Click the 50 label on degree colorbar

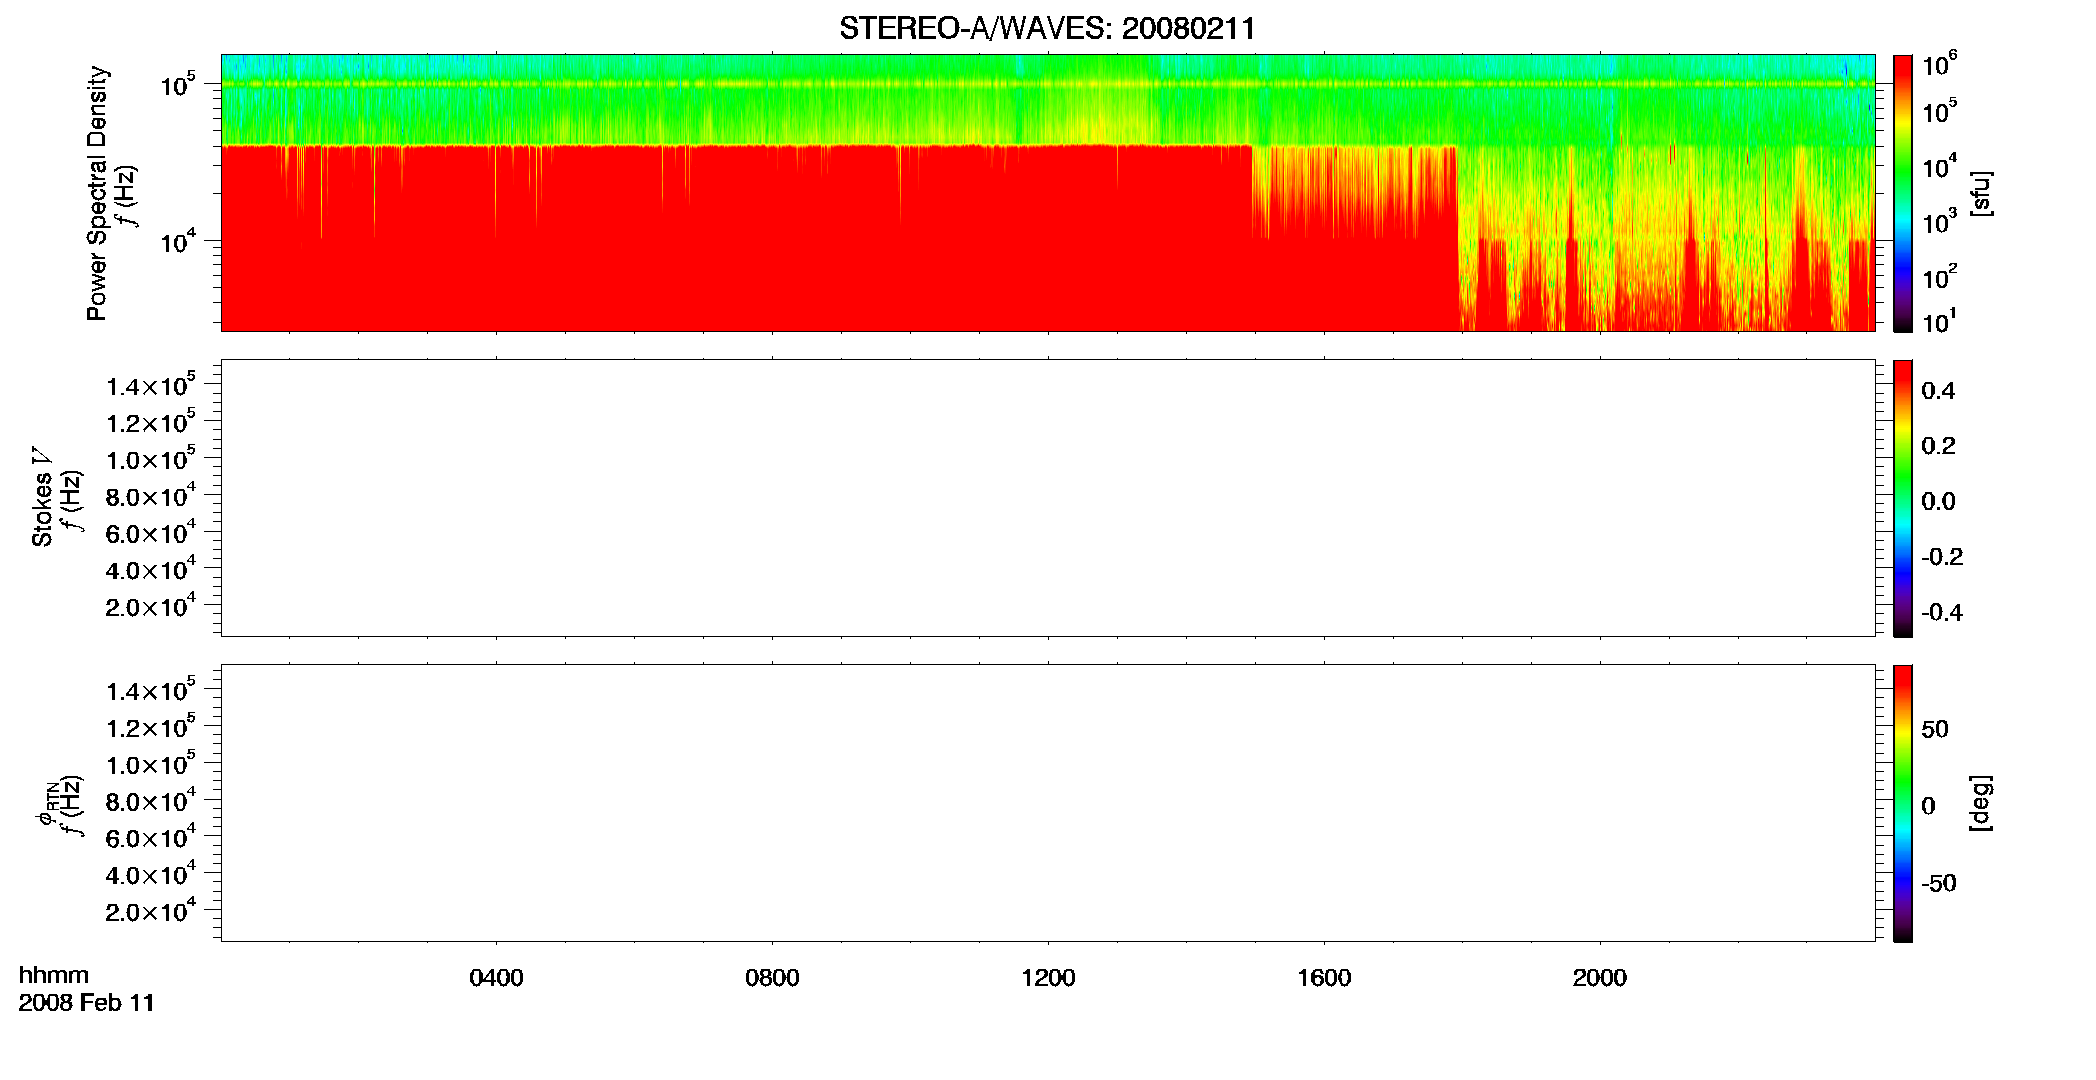tap(1935, 729)
